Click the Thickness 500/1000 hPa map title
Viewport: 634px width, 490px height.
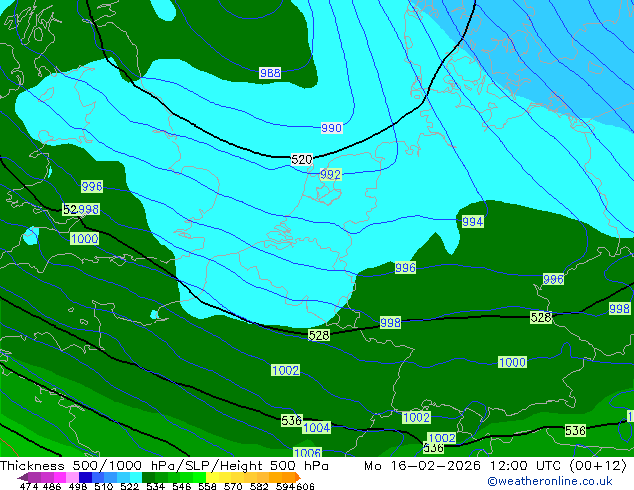pyautogui.click(x=164, y=466)
